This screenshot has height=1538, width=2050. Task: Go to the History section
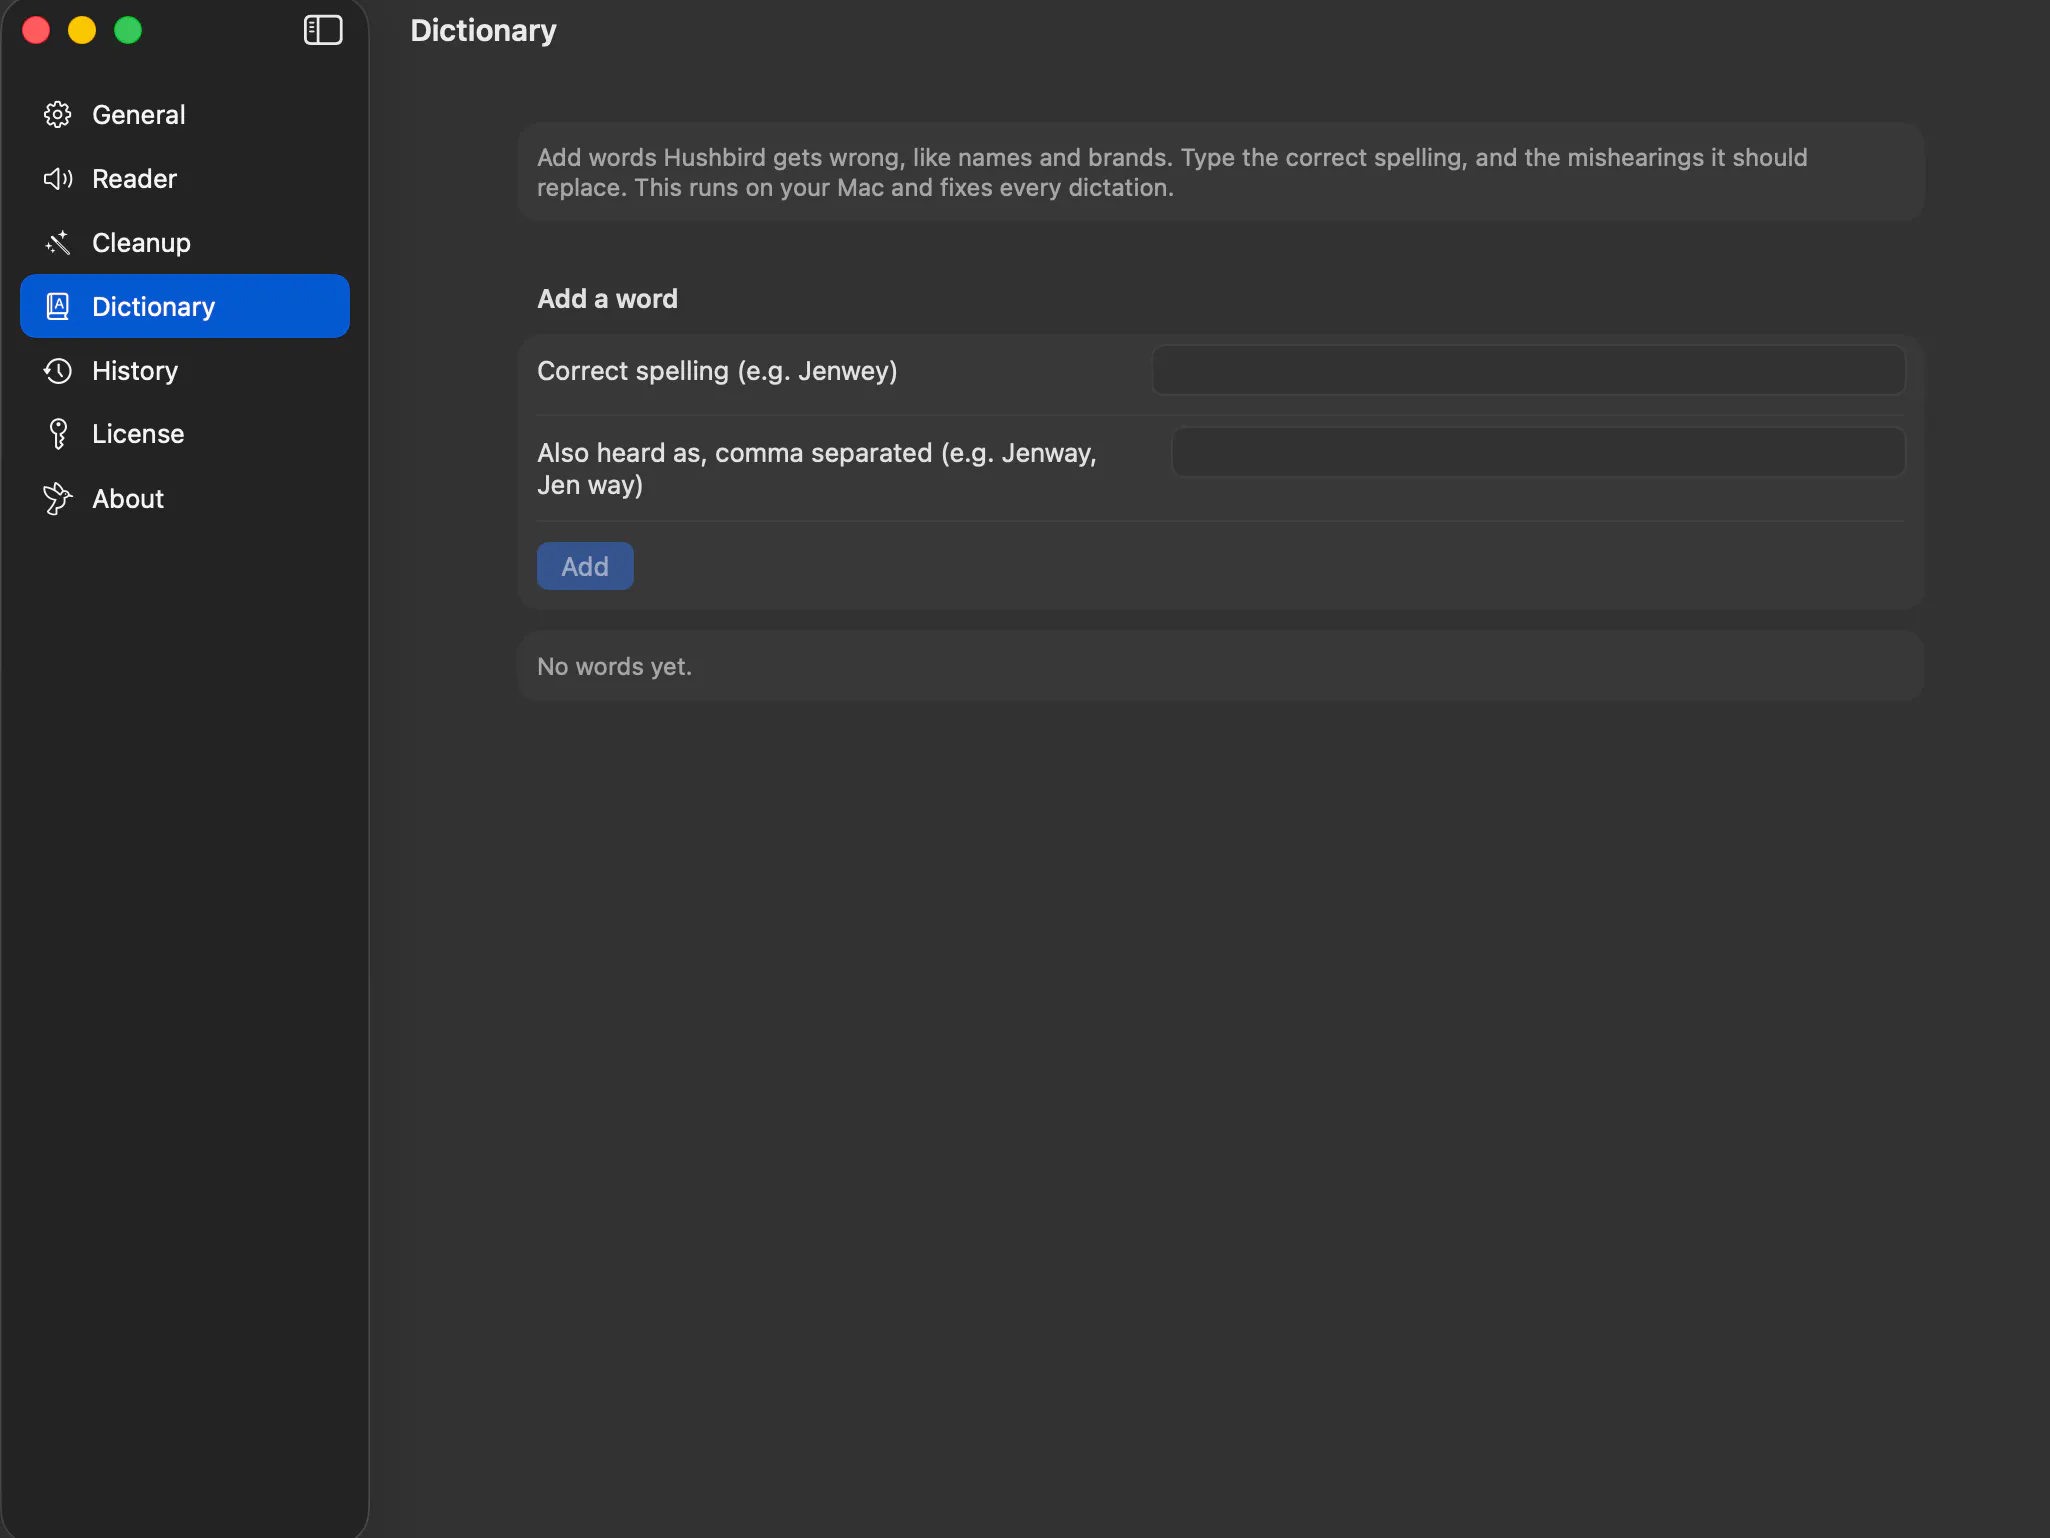pyautogui.click(x=185, y=371)
